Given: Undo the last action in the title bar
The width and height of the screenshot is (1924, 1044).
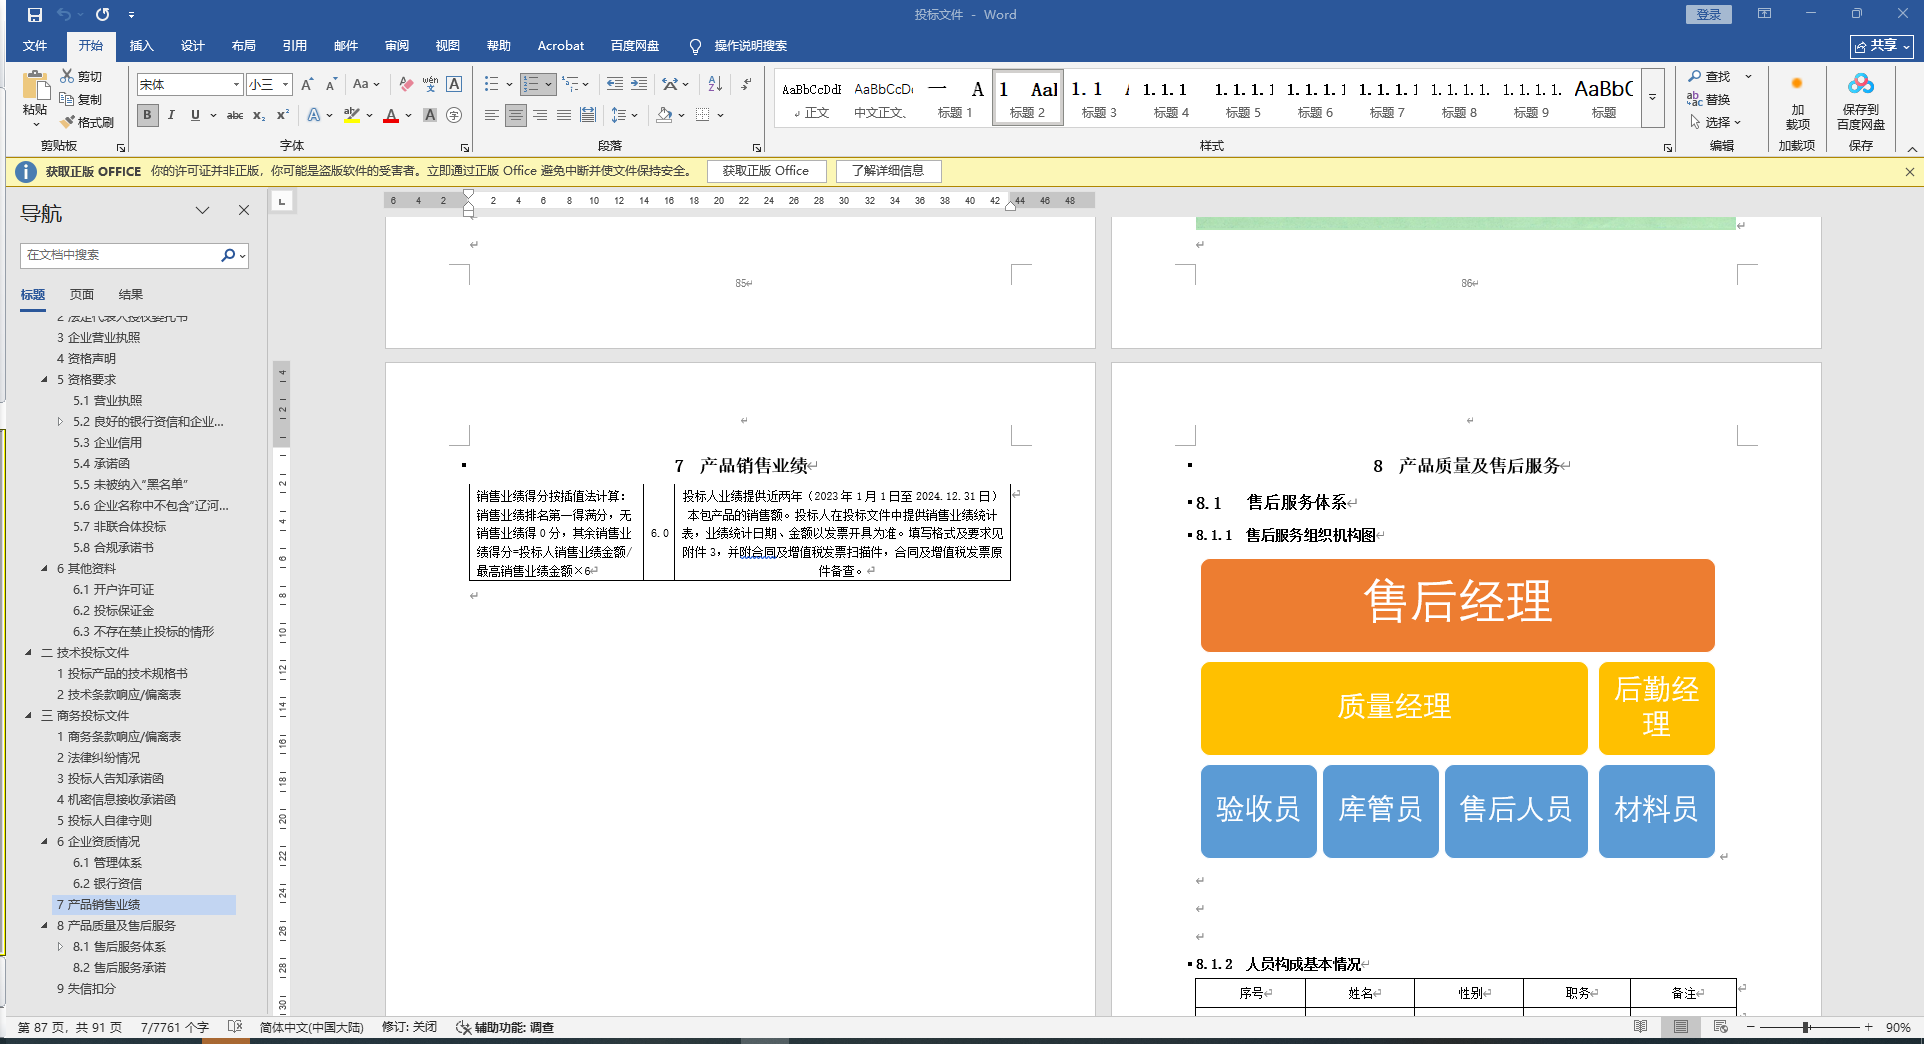Looking at the screenshot, I should click(x=64, y=15).
